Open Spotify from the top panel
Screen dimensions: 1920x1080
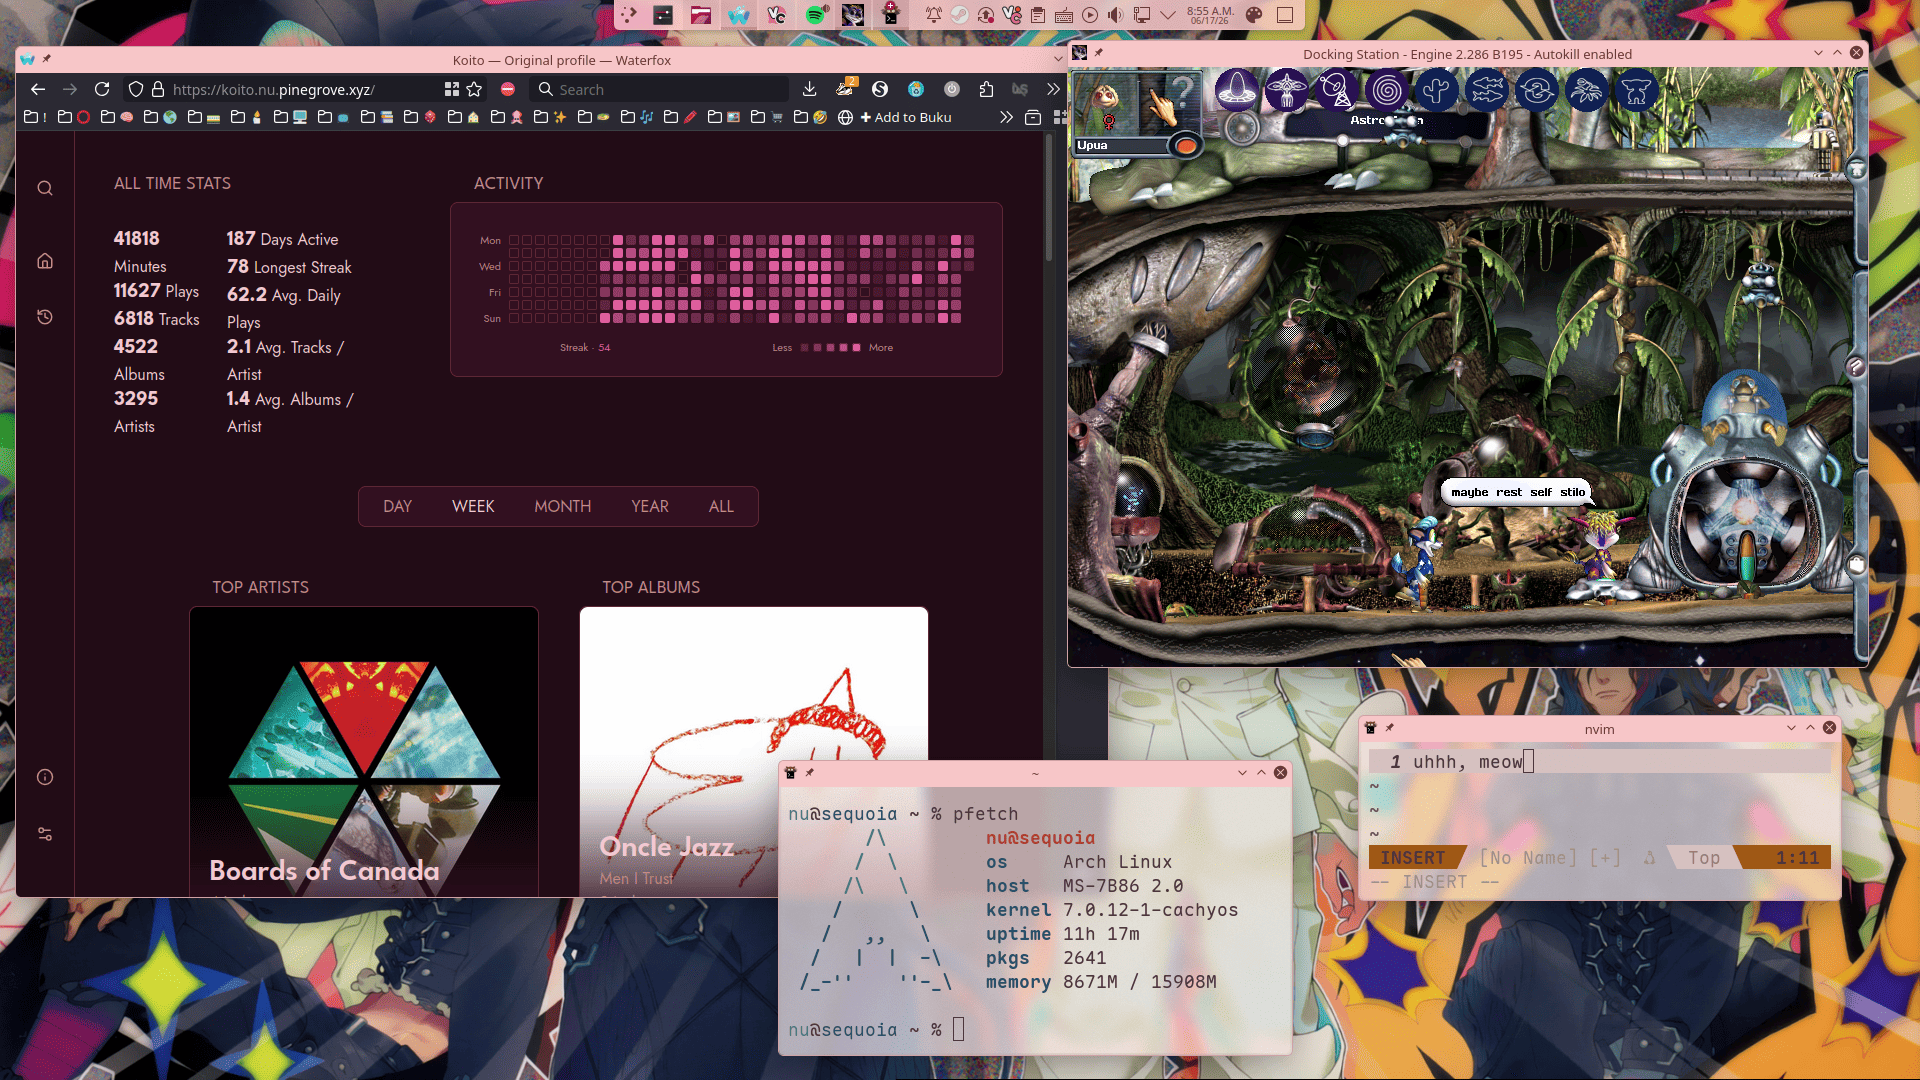pyautogui.click(x=816, y=15)
